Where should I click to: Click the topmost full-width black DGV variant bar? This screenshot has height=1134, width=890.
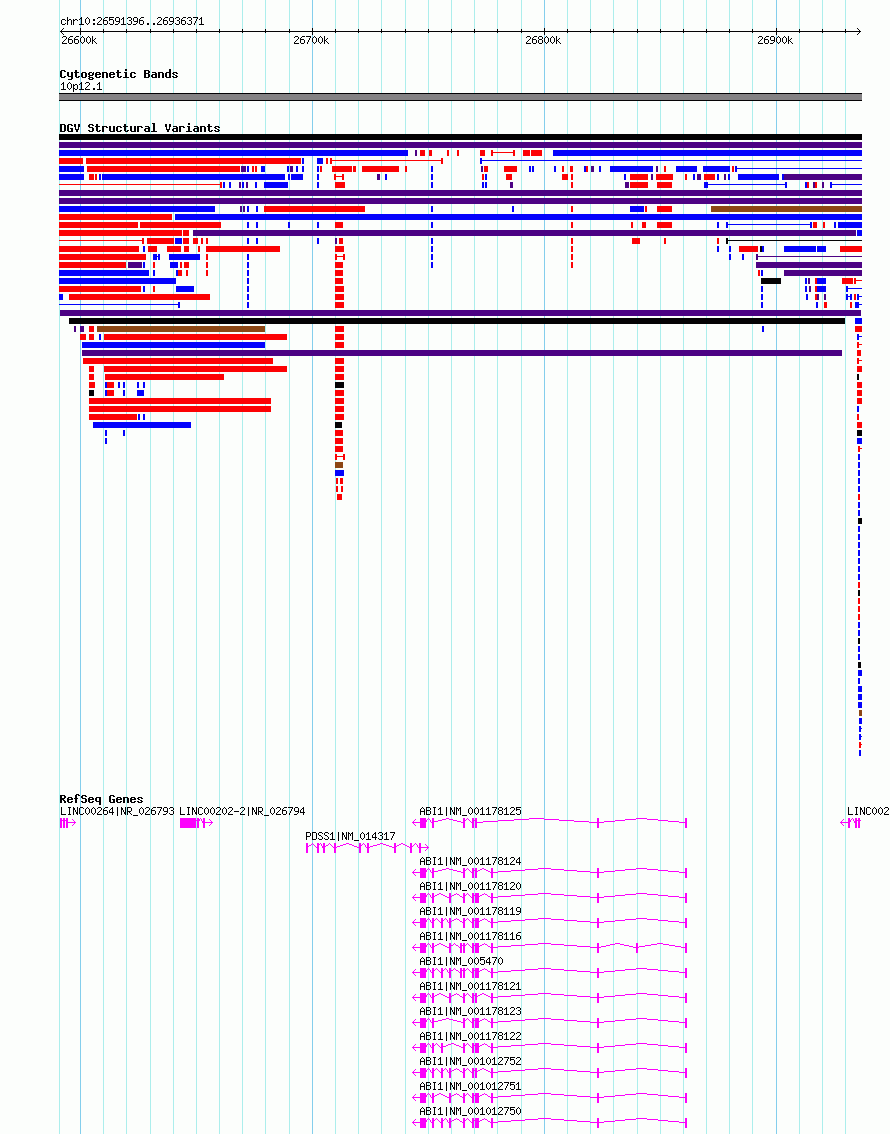coord(461,137)
